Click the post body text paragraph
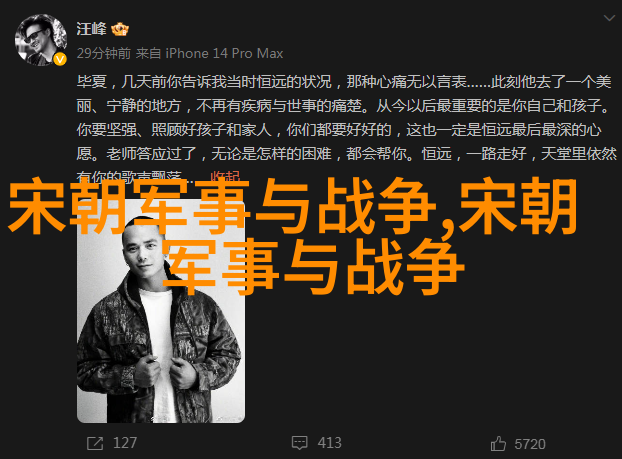 coord(346,129)
